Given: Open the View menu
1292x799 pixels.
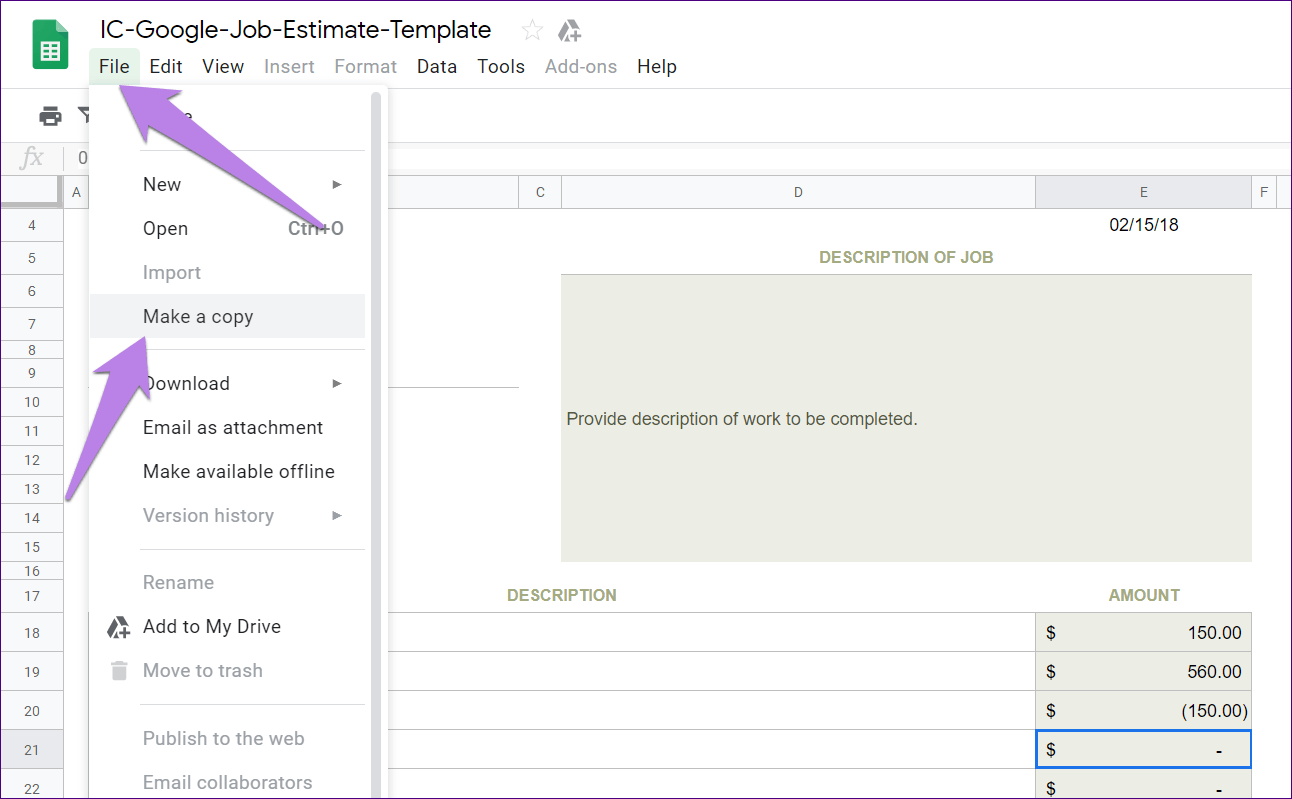Looking at the screenshot, I should click(x=223, y=67).
